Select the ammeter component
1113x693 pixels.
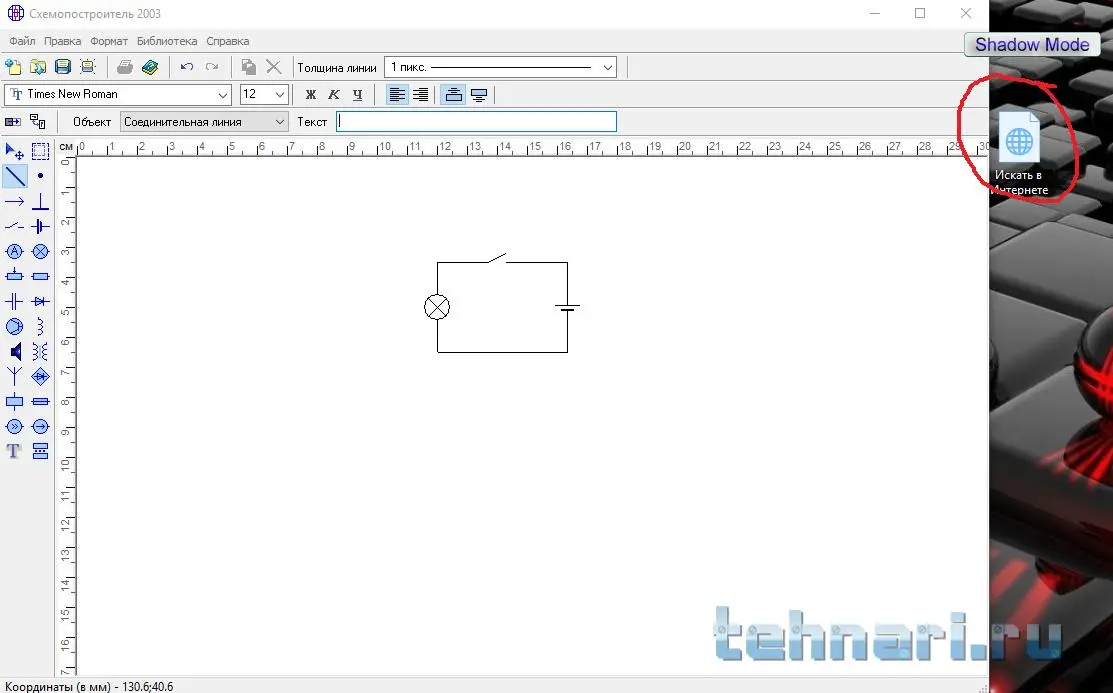coord(14,251)
